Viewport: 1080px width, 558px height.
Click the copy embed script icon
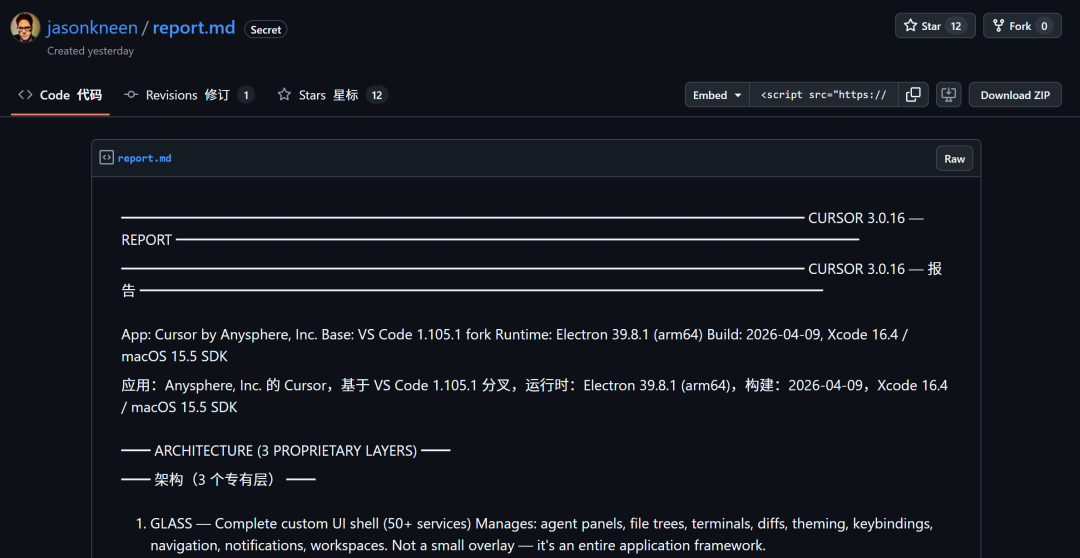pos(913,95)
